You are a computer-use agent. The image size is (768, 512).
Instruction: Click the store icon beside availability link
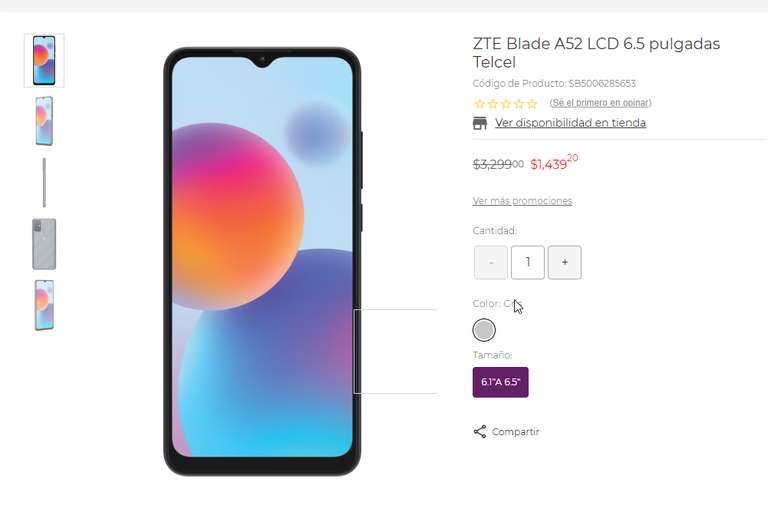pyautogui.click(x=480, y=123)
